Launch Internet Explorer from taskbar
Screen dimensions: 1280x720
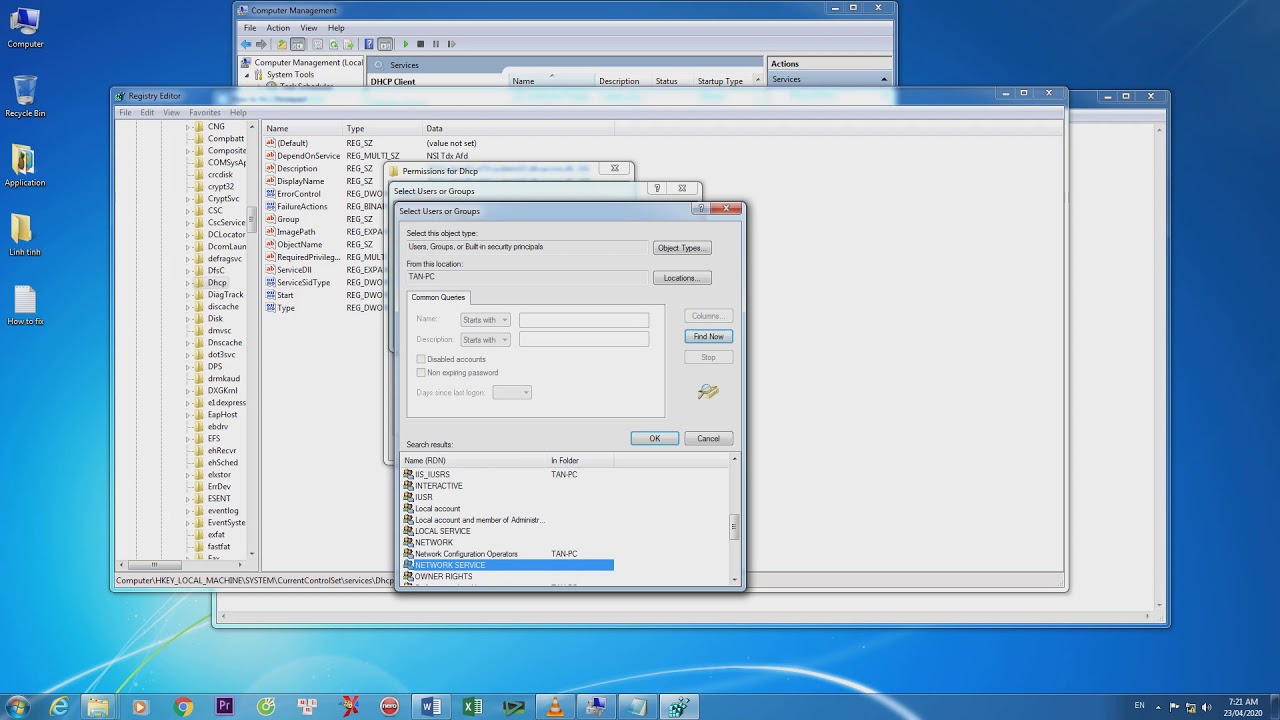point(60,707)
